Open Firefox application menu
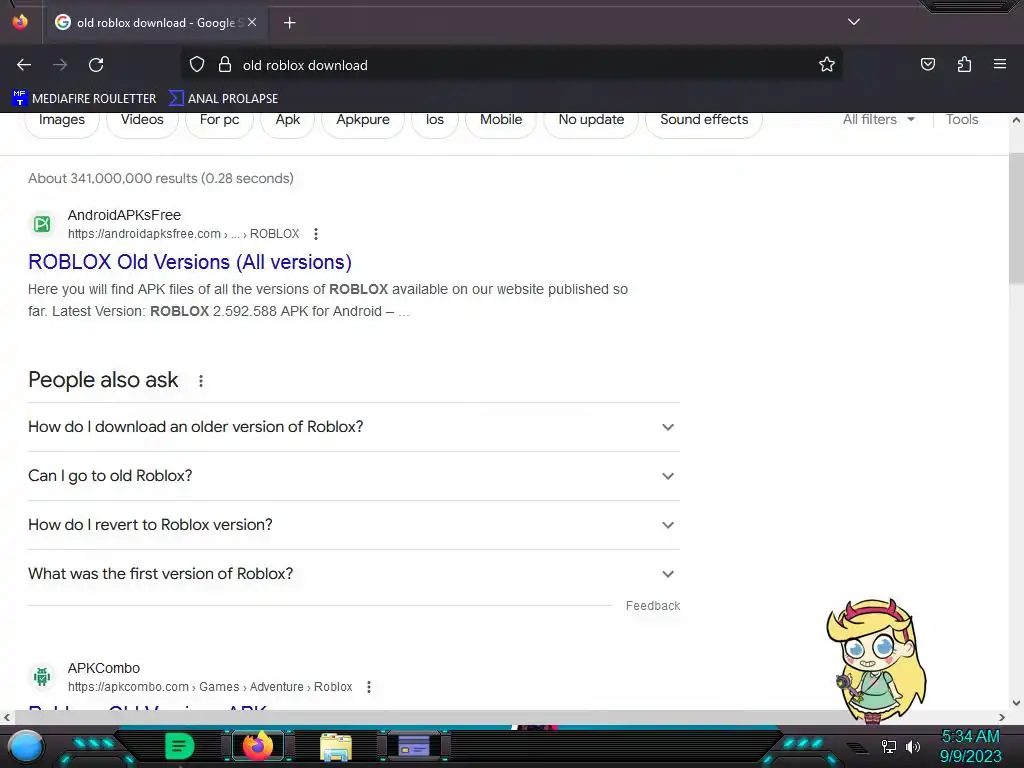The image size is (1024, 768). tap(1000, 64)
